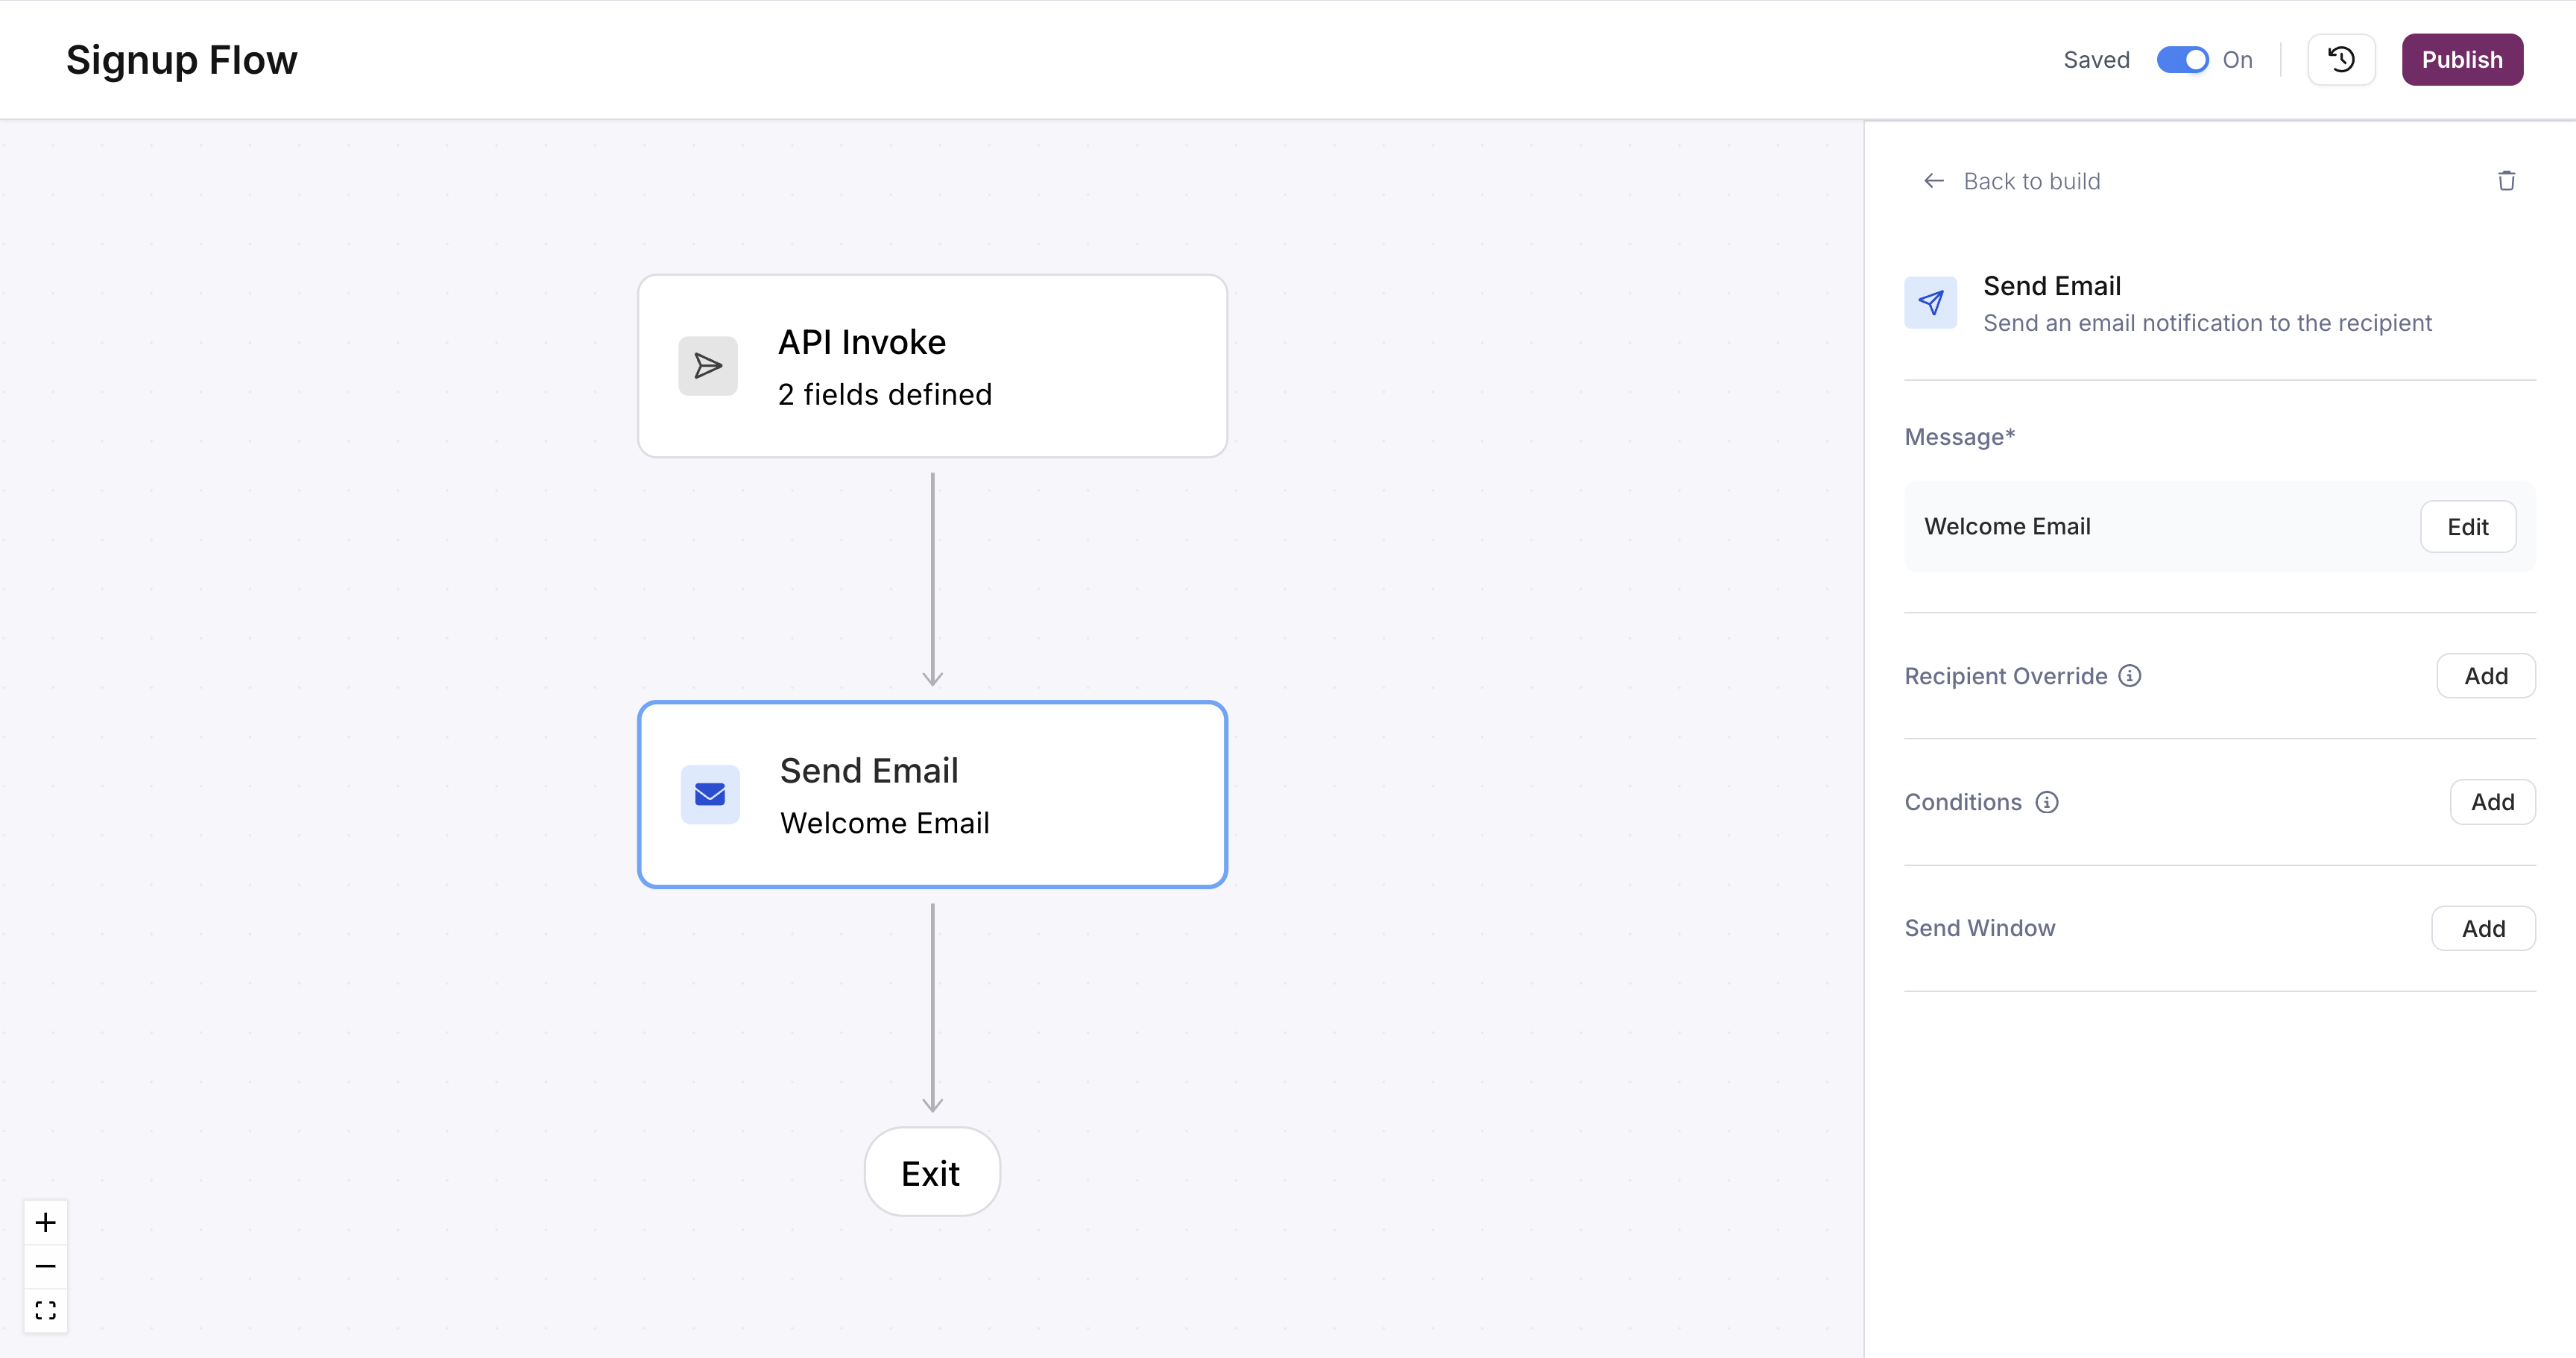2576x1358 pixels.
Task: Zoom out canvas with minus button
Action: point(46,1266)
